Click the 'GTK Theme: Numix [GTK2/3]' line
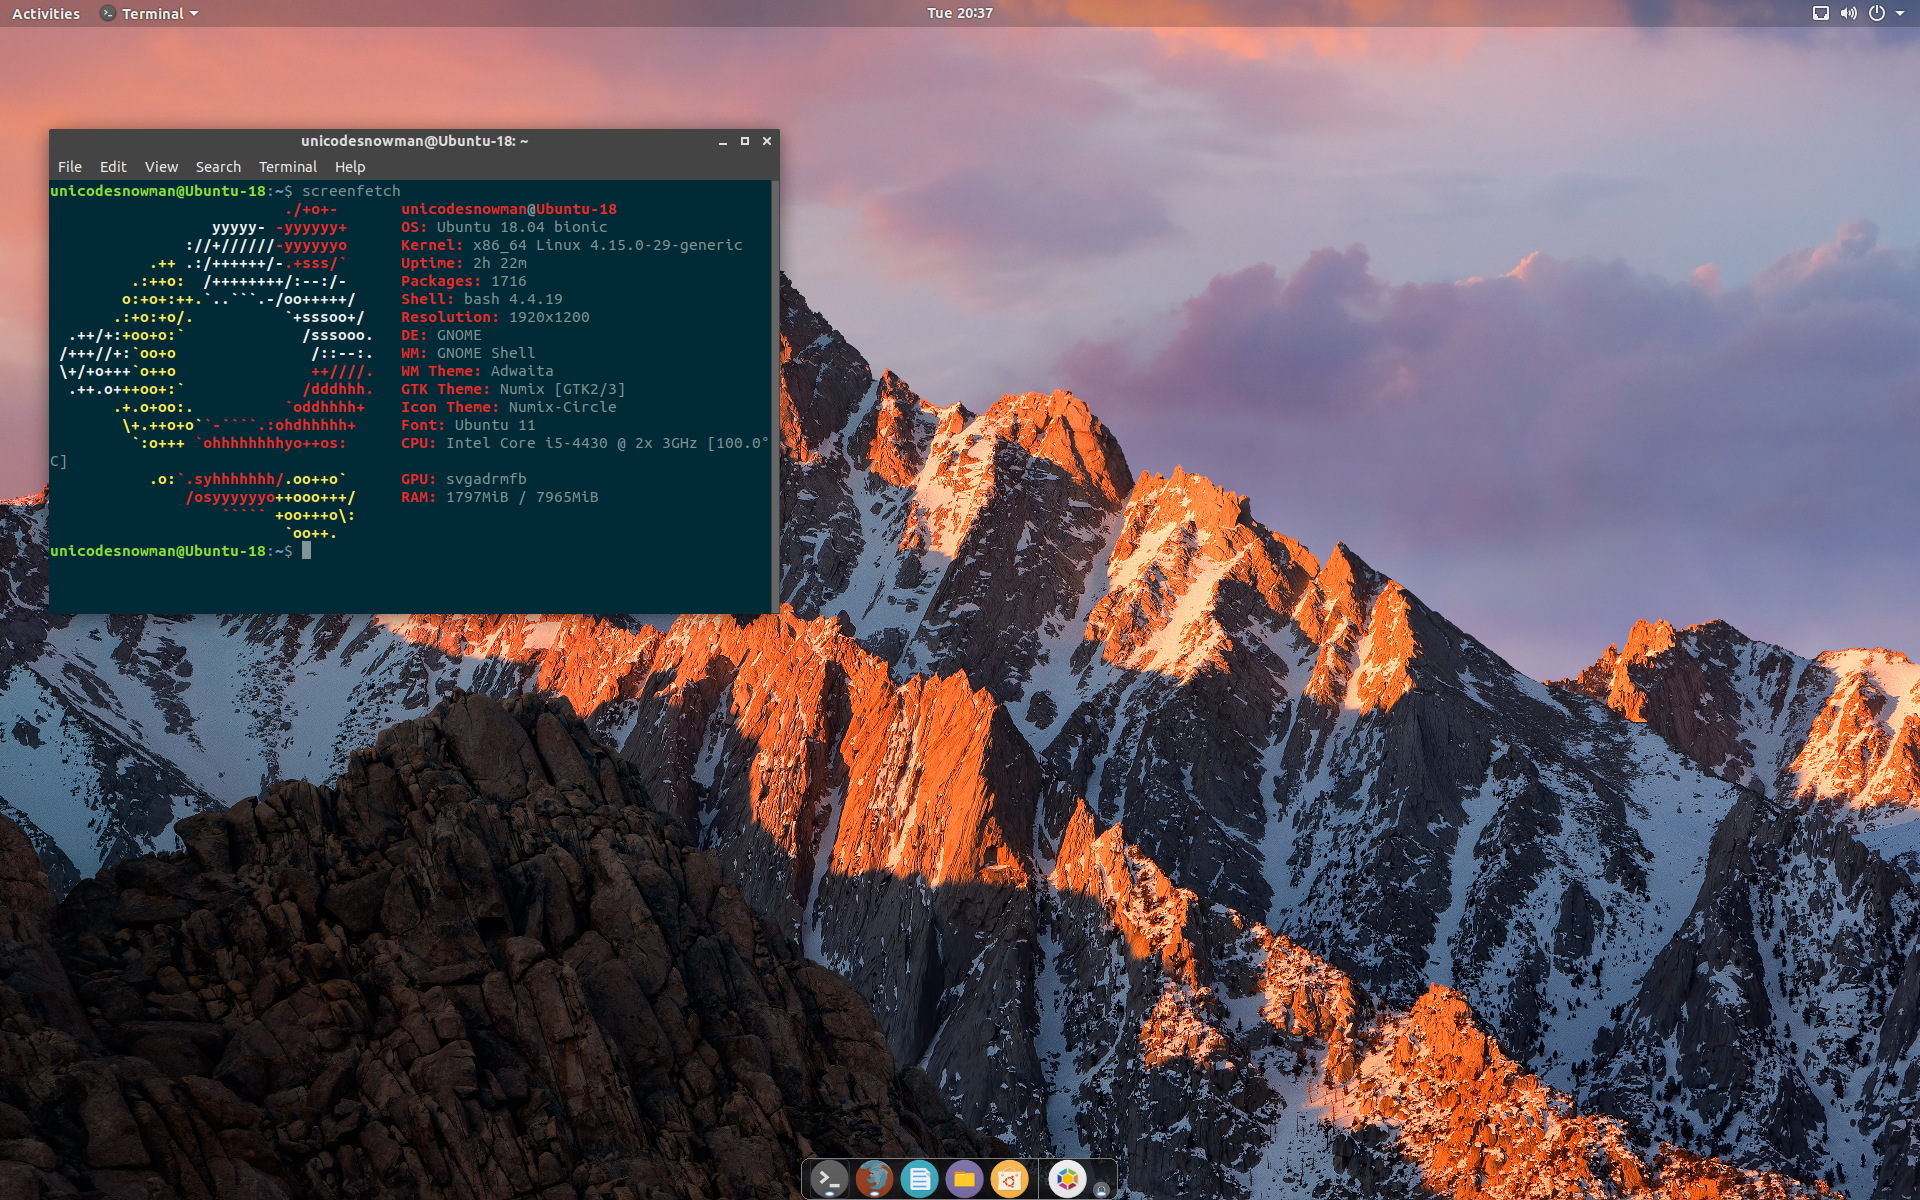Image resolution: width=1920 pixels, height=1200 pixels. (x=513, y=389)
